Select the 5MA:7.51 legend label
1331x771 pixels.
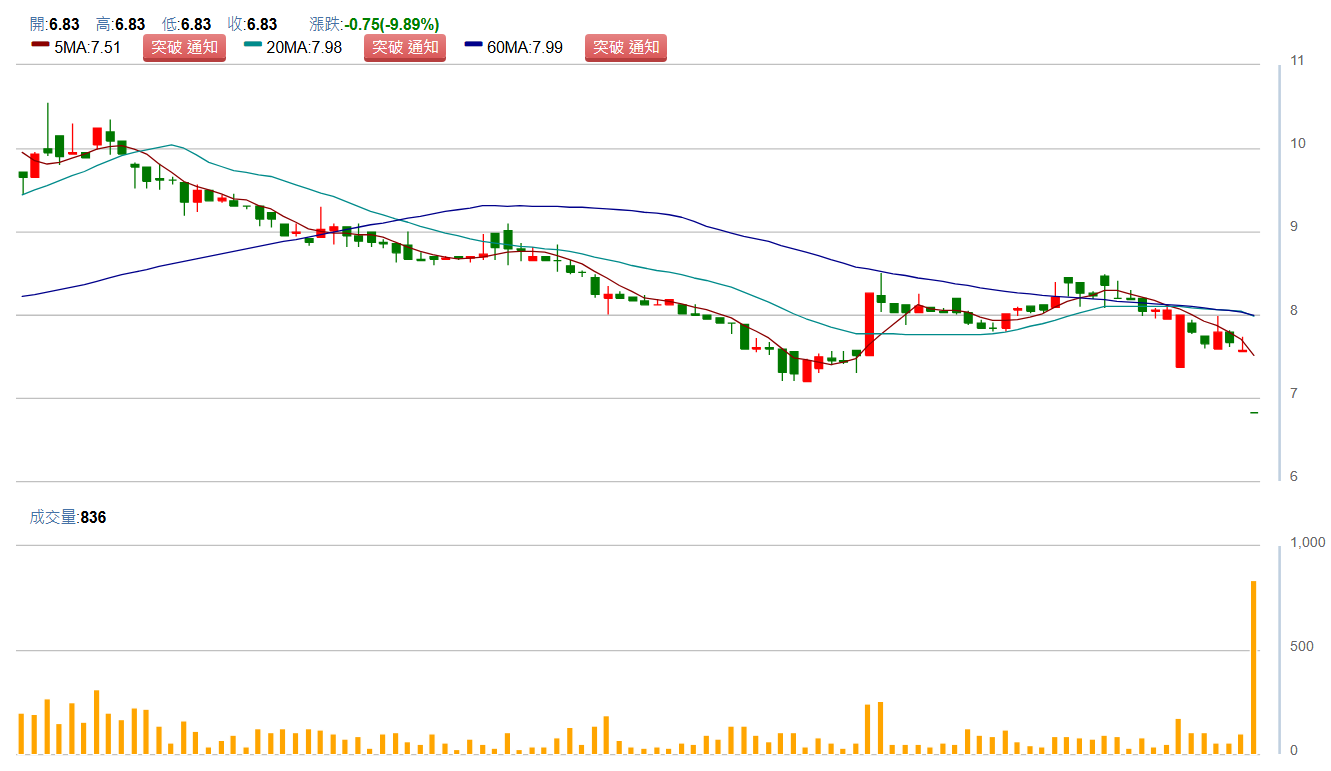pos(87,47)
